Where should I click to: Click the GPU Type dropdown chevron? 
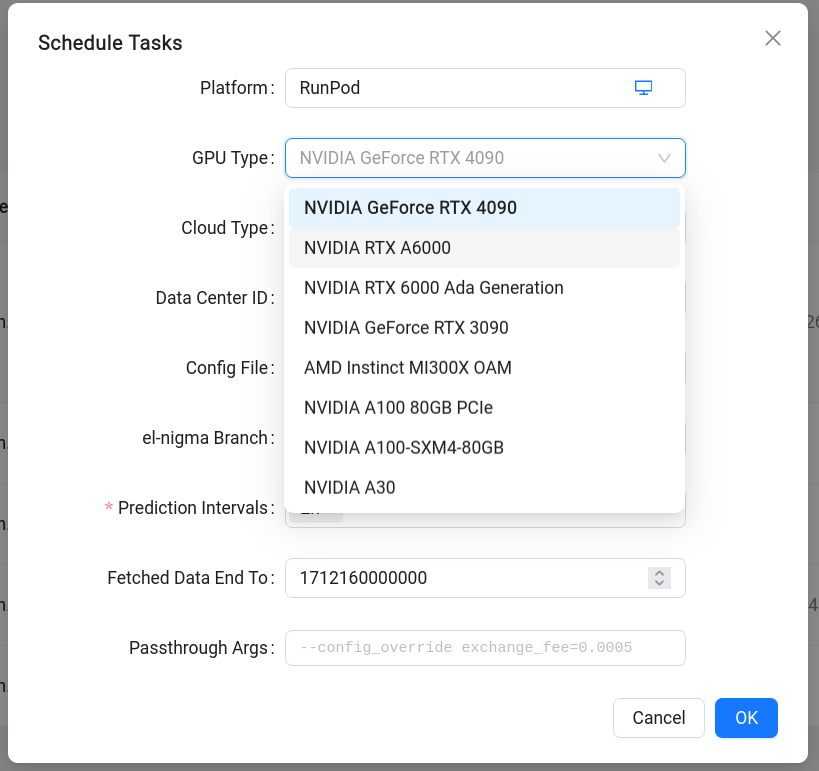[x=663, y=157]
